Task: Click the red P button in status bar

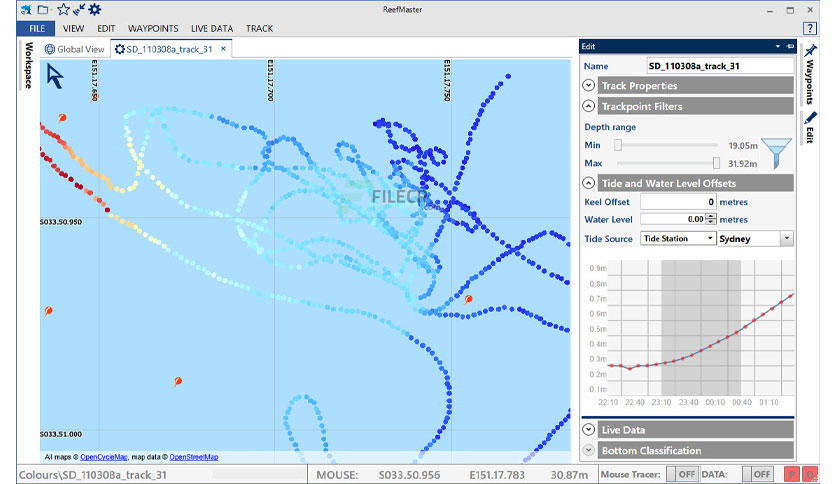Action: 792,474
